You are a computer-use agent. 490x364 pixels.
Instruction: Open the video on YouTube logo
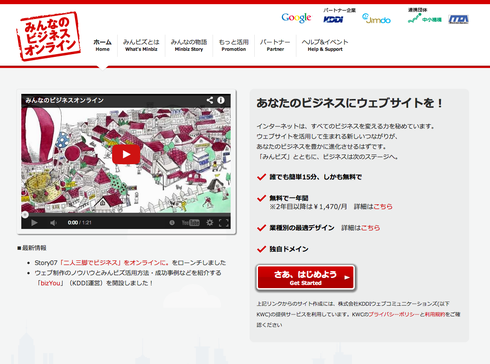[191, 223]
